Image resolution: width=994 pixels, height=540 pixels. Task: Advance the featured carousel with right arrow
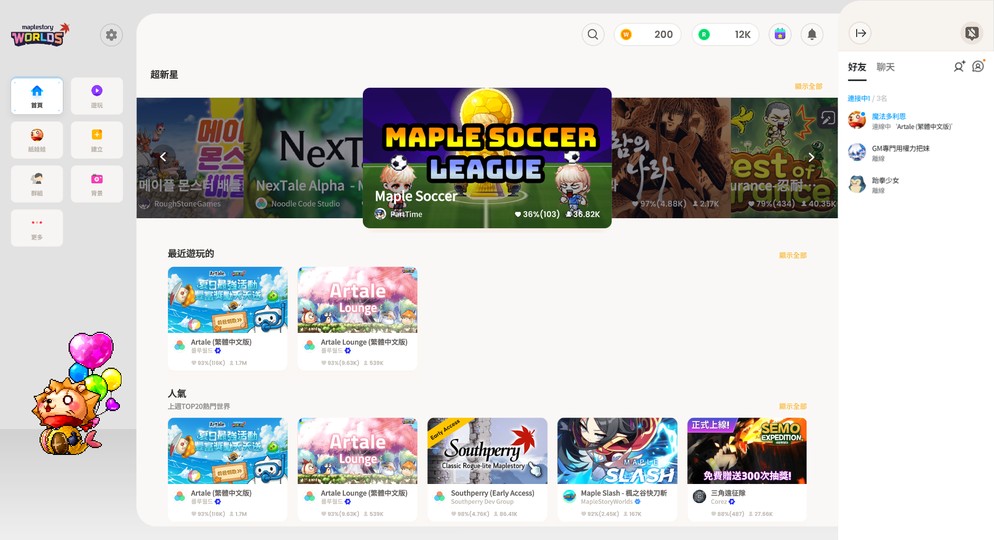811,157
